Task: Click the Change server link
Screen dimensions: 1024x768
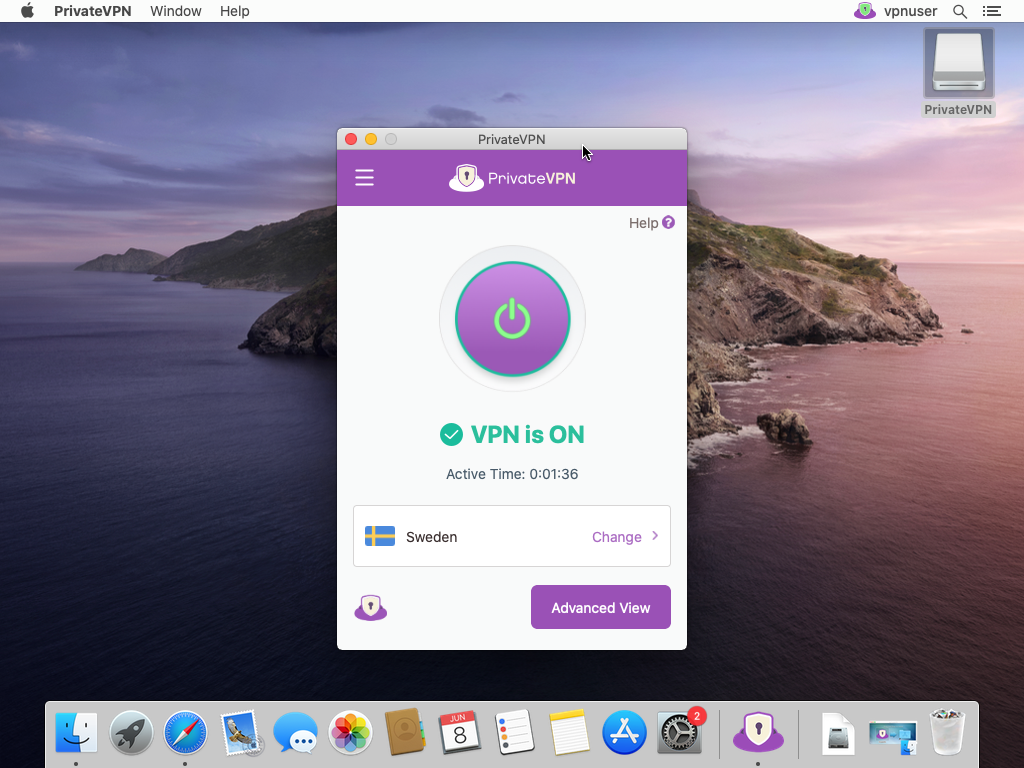Action: tap(616, 537)
